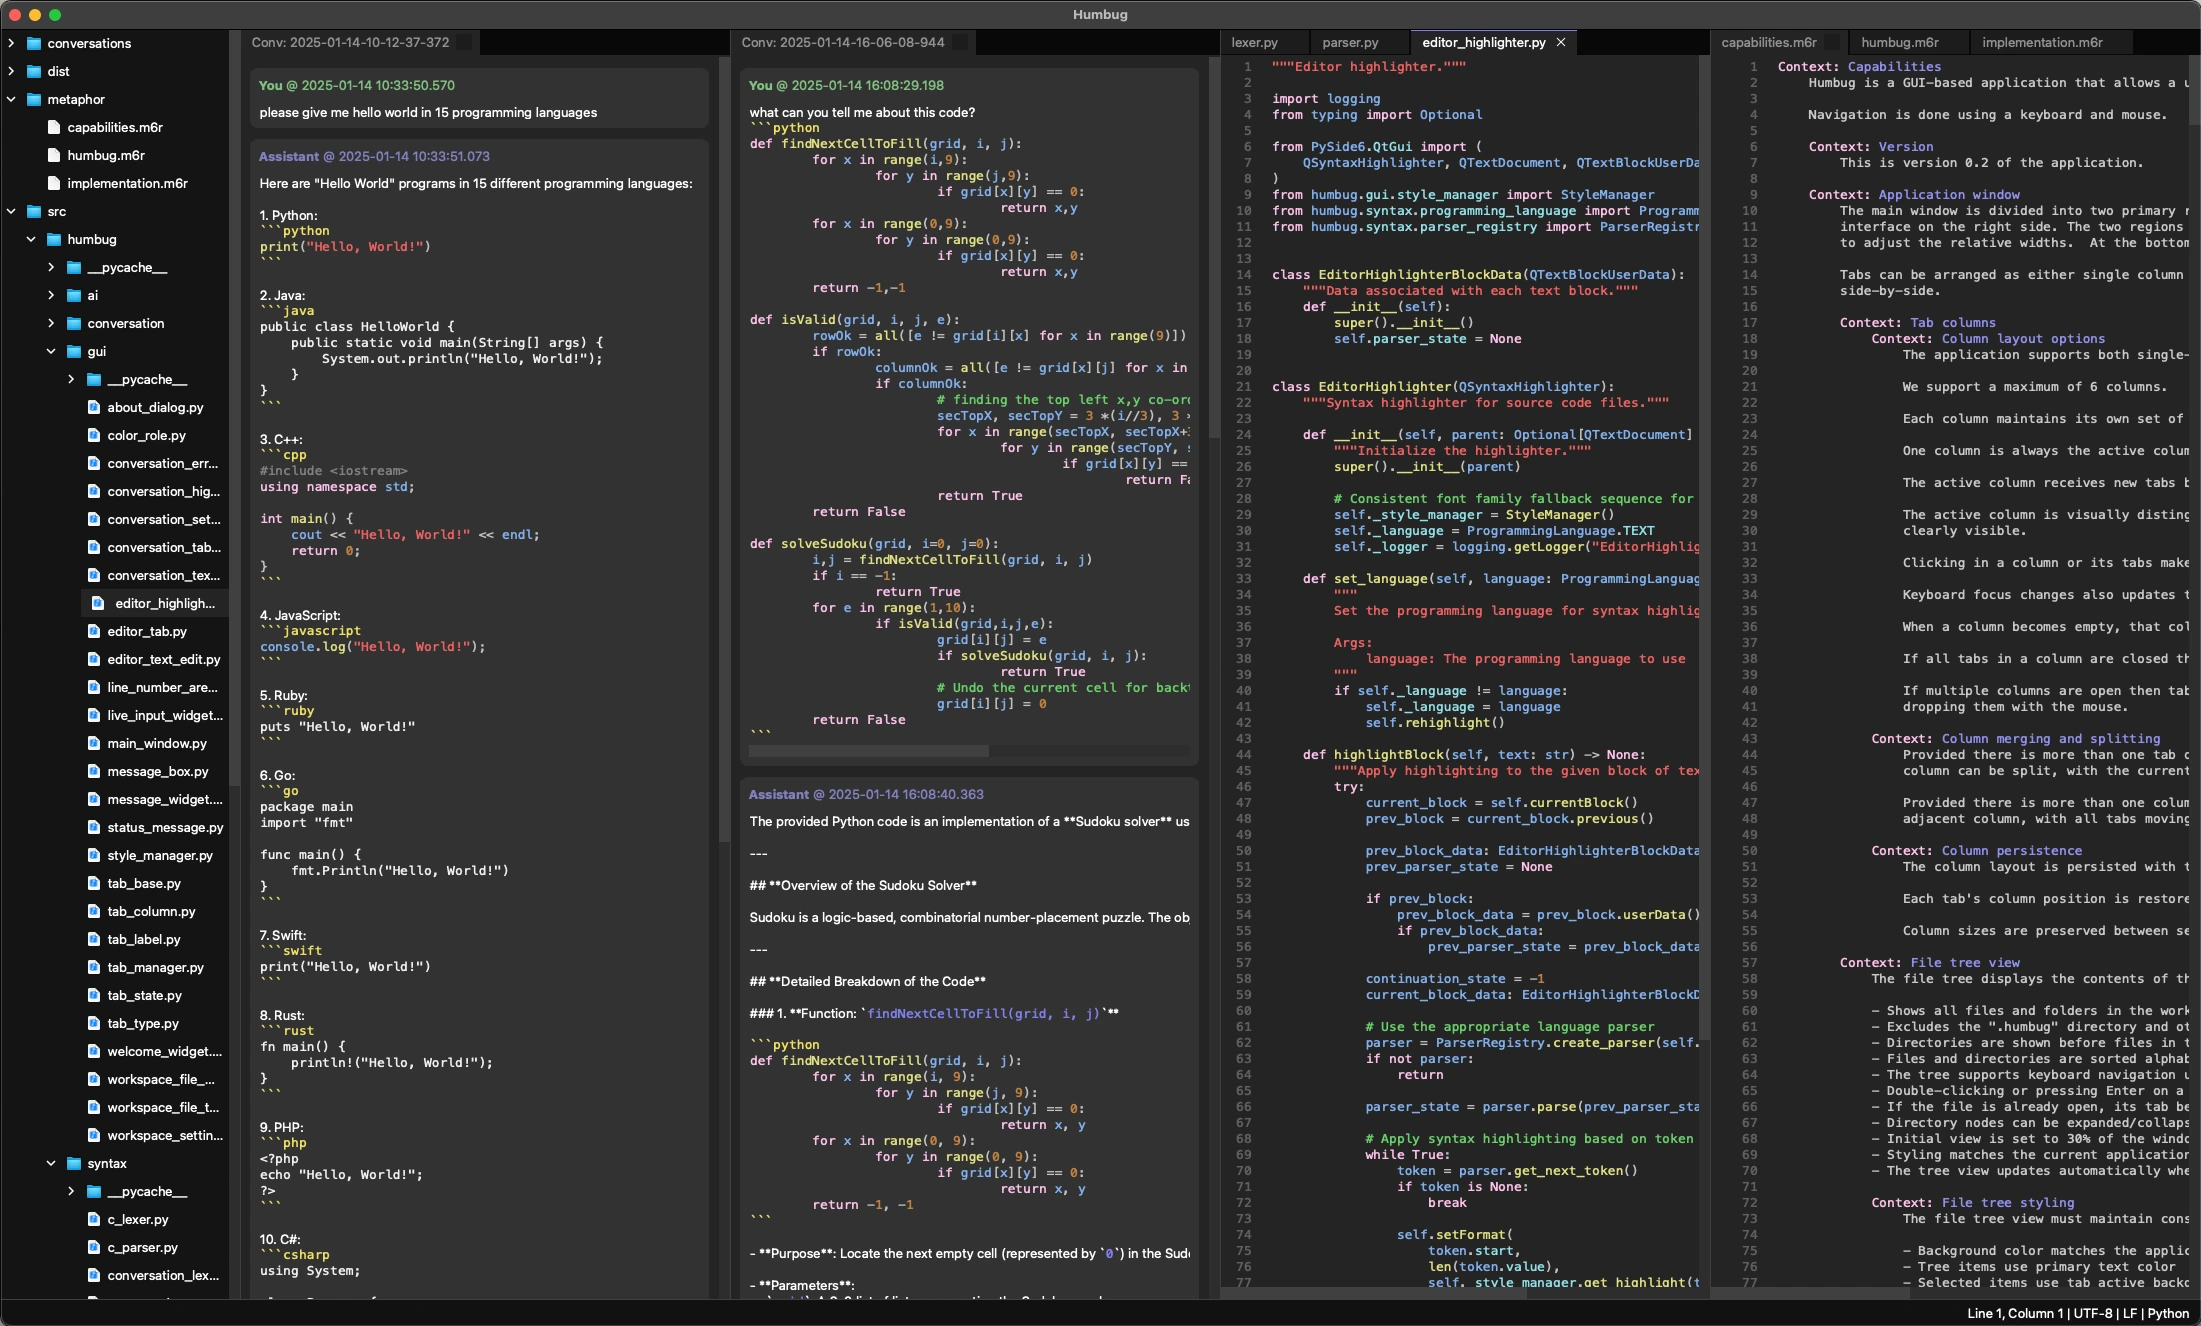Click the conversations folder icon
This screenshot has height=1326, width=2201.
pos(34,43)
